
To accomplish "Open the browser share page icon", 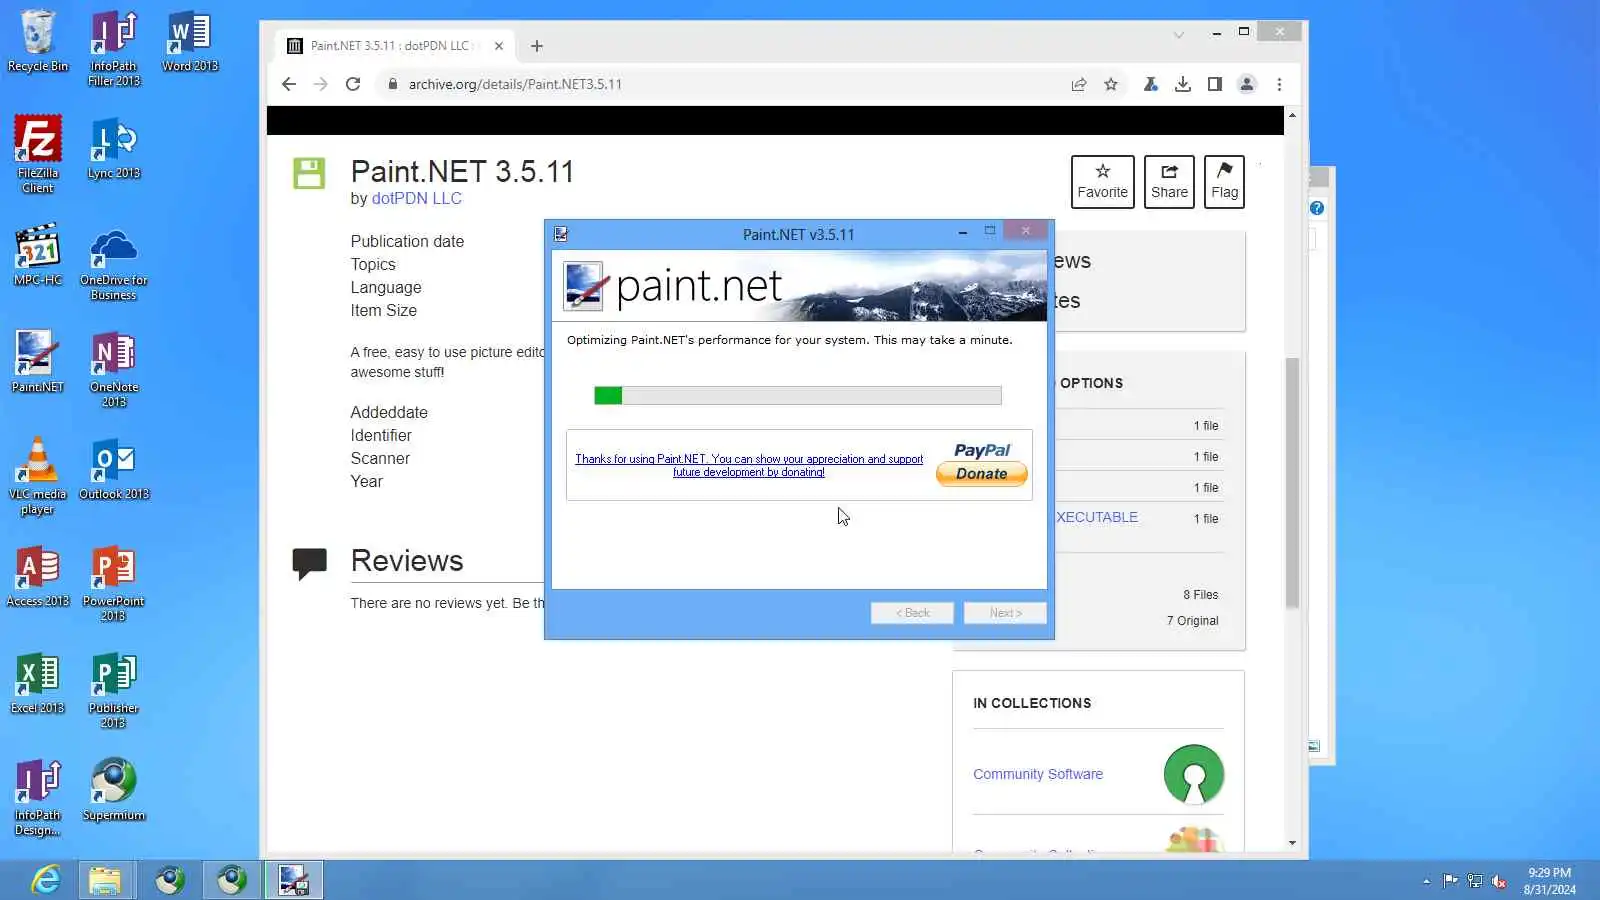I will pyautogui.click(x=1079, y=84).
